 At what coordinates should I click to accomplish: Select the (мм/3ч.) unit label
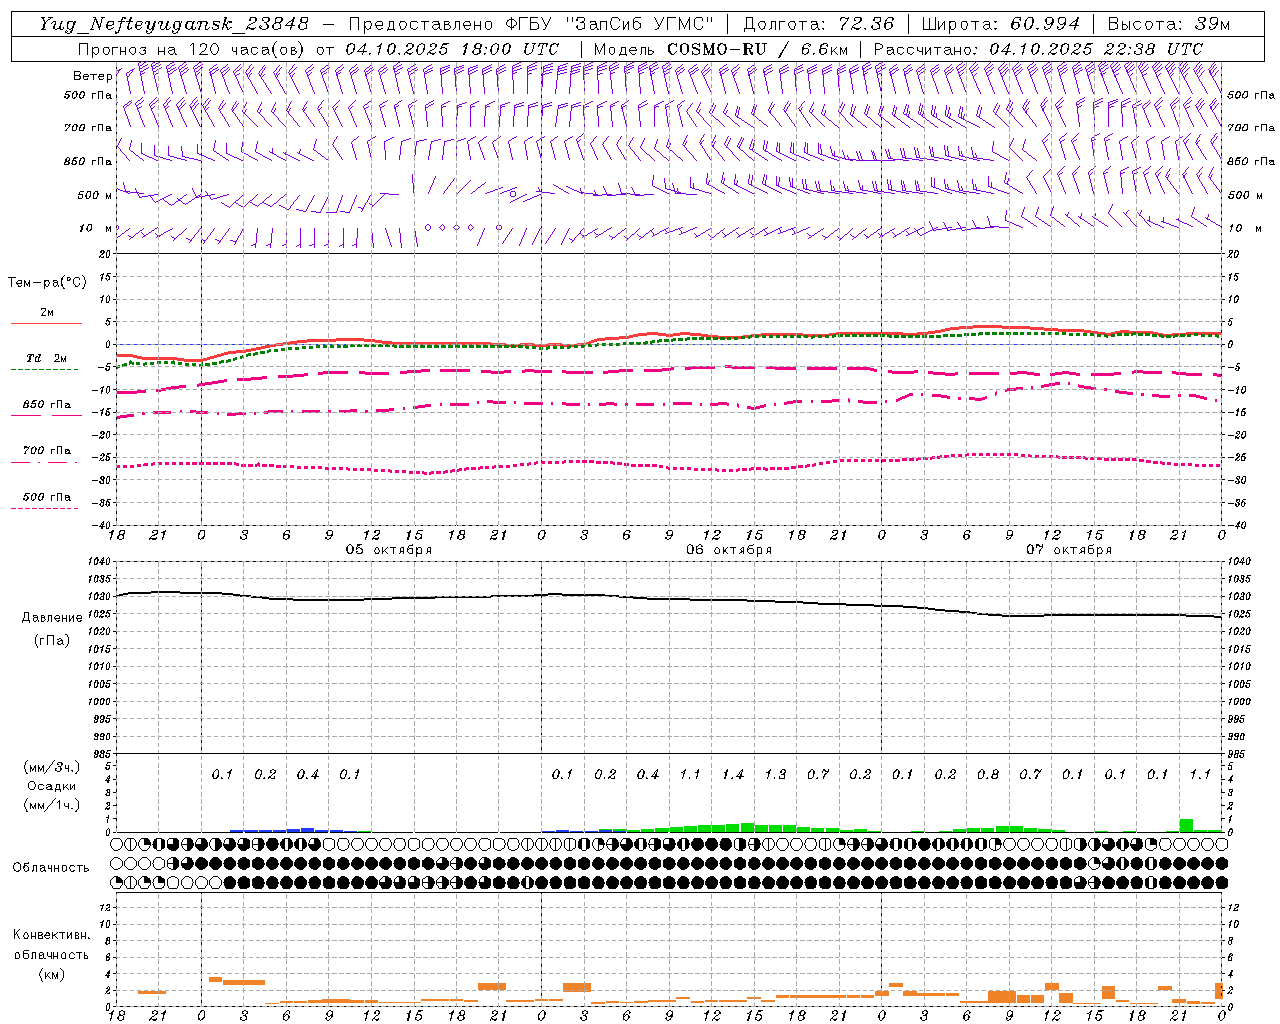click(52, 767)
